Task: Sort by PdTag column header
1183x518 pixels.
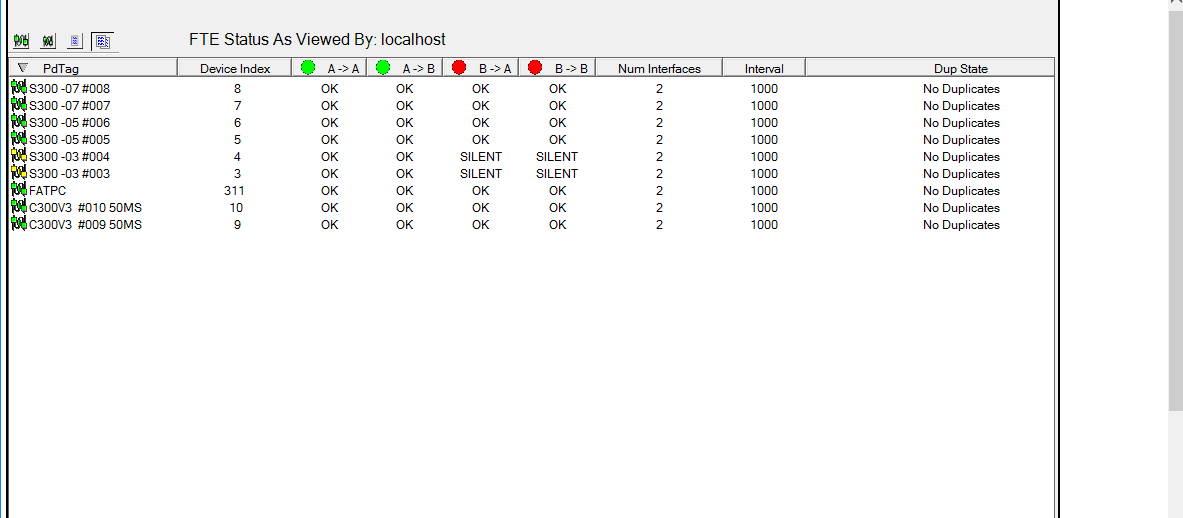Action: pos(93,68)
